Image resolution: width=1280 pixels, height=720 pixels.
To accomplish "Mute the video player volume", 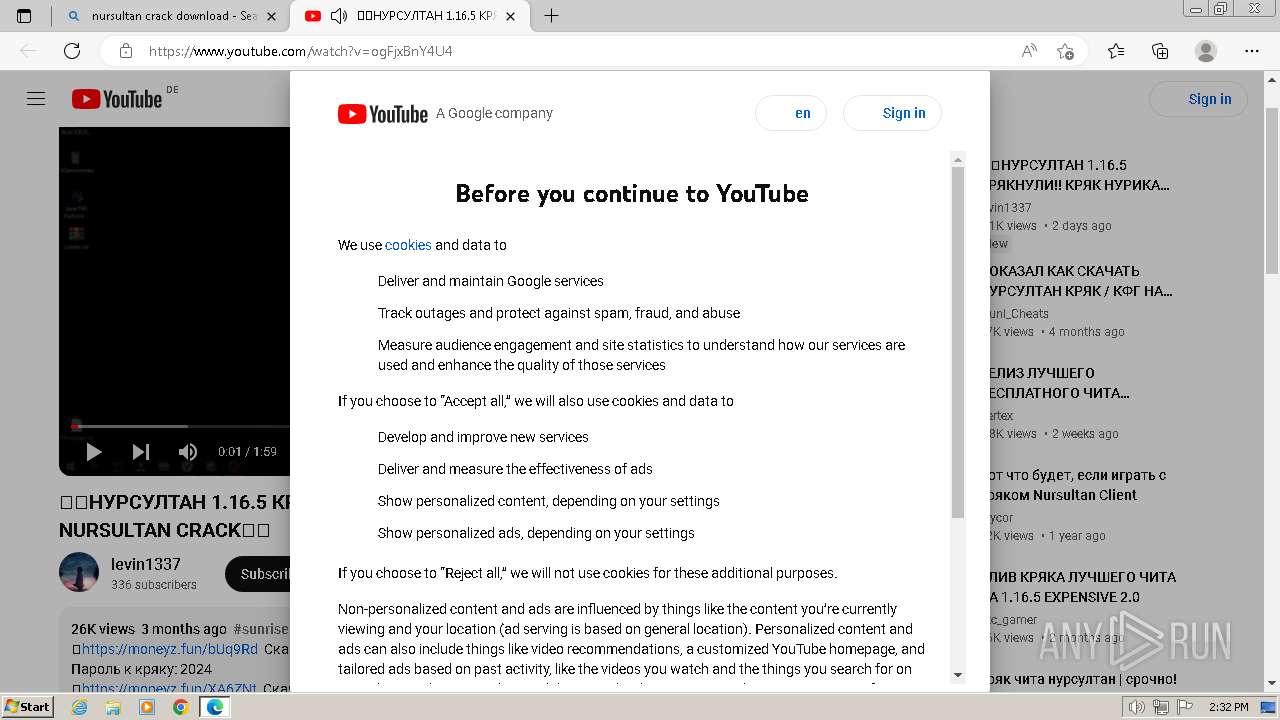I will (x=188, y=452).
